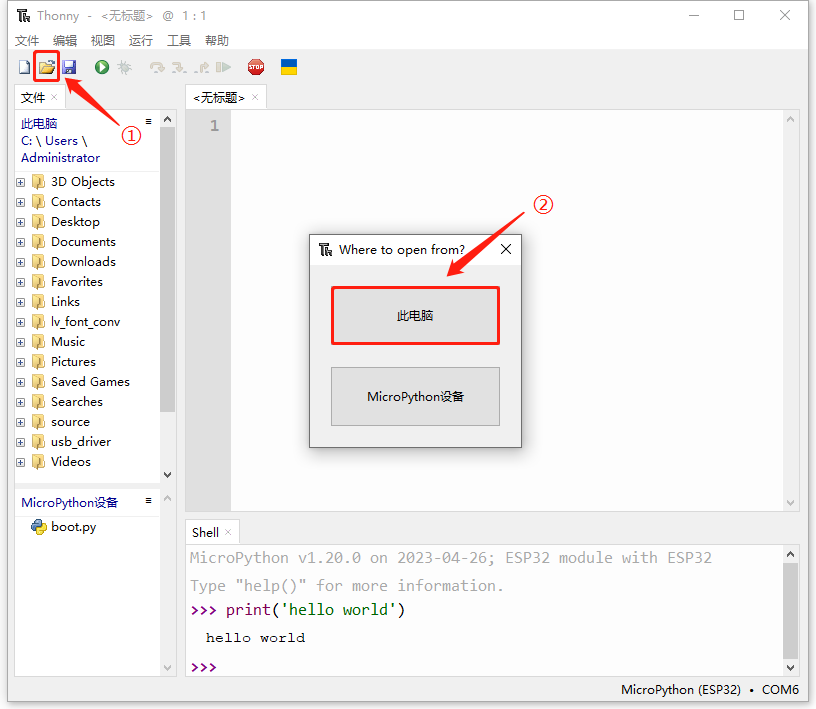Expand the 3D Objects folder
This screenshot has width=816, height=709.
tap(20, 182)
